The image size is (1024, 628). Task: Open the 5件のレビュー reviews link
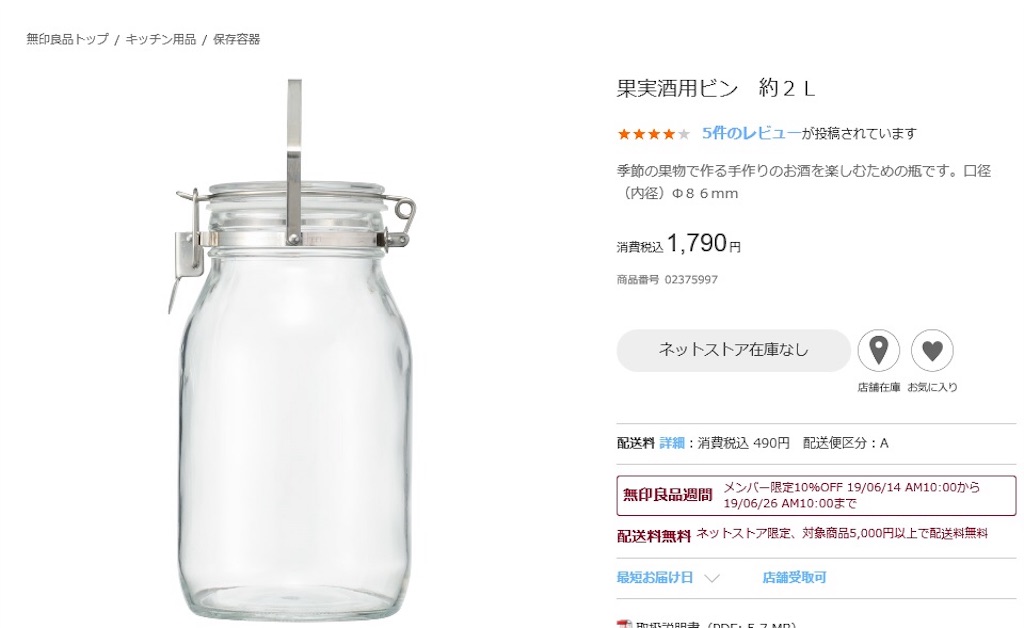coord(751,133)
